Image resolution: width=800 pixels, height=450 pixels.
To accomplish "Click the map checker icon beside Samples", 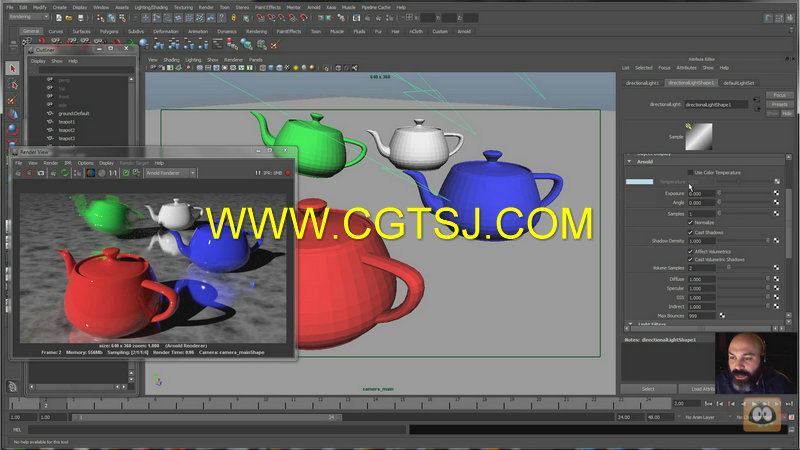I will coord(776,213).
